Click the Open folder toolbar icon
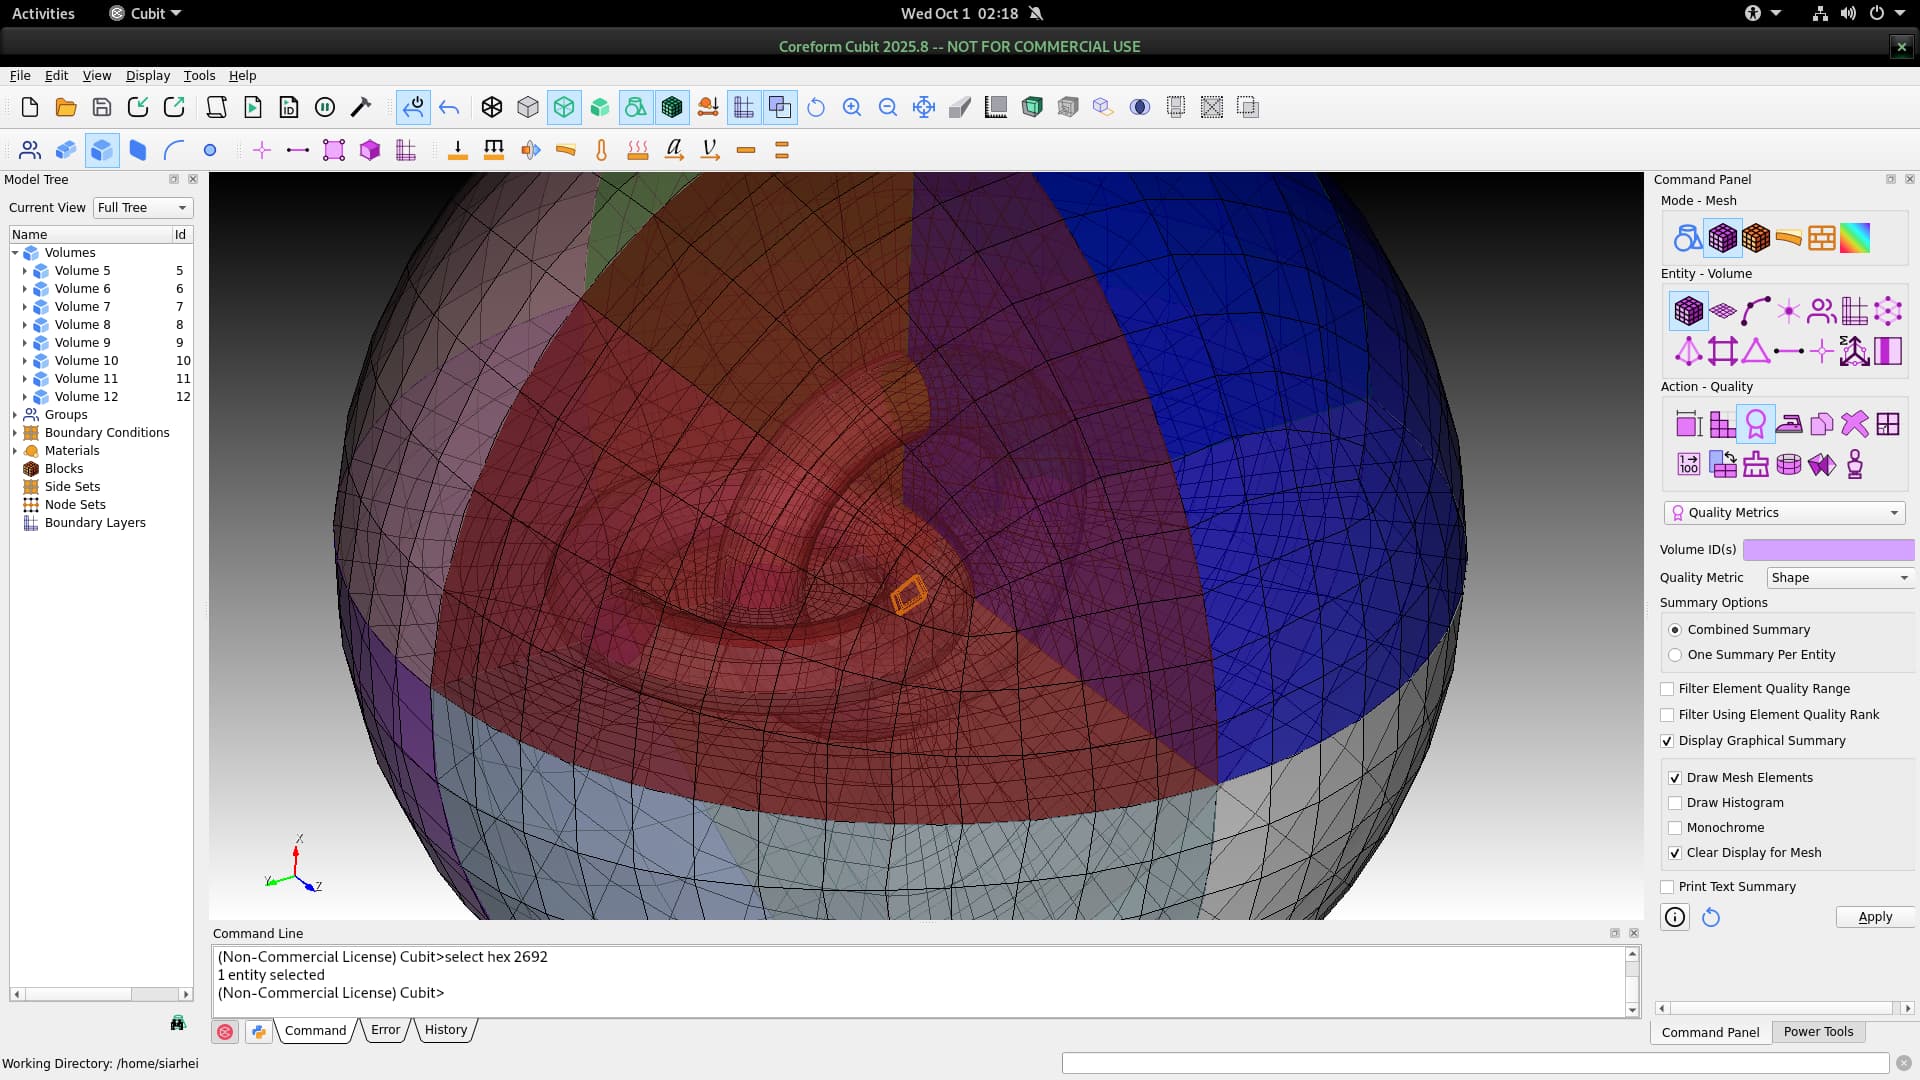 coord(66,107)
